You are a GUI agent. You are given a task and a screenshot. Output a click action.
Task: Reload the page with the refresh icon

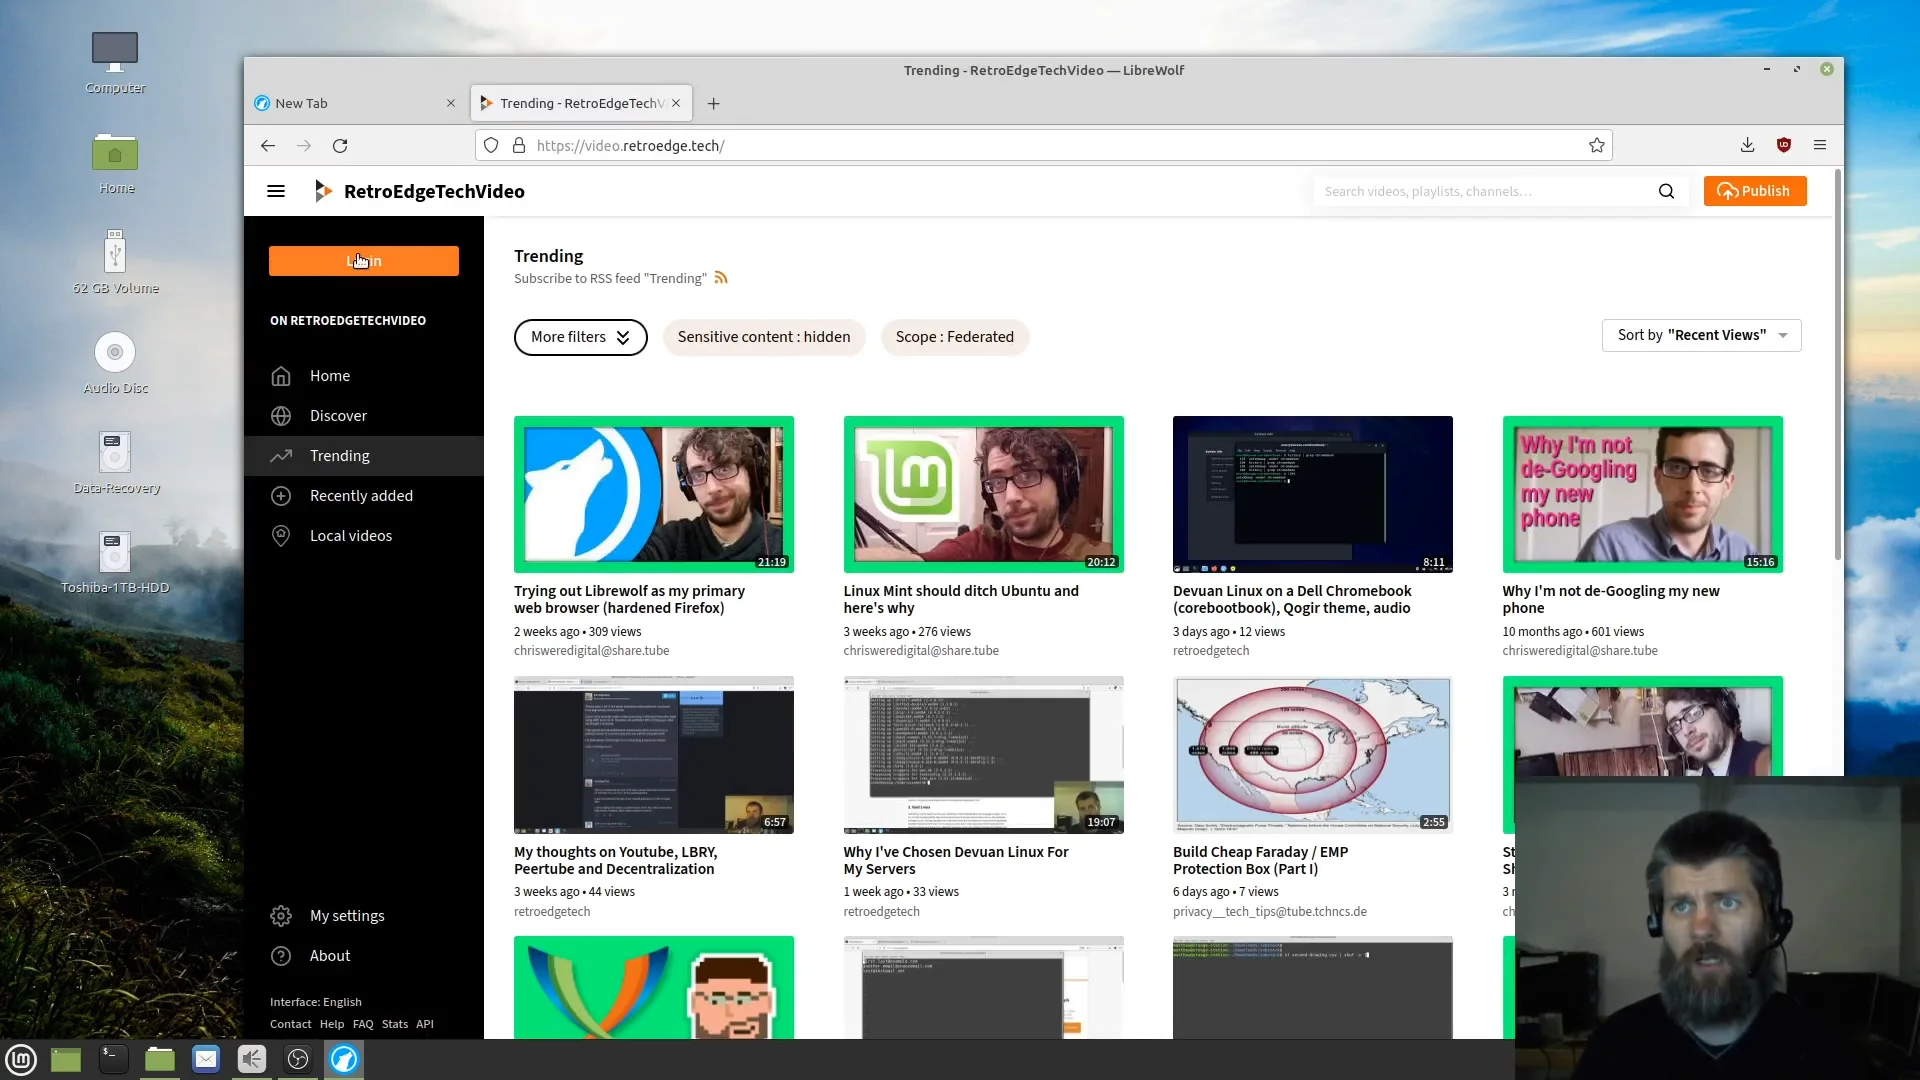click(x=340, y=146)
